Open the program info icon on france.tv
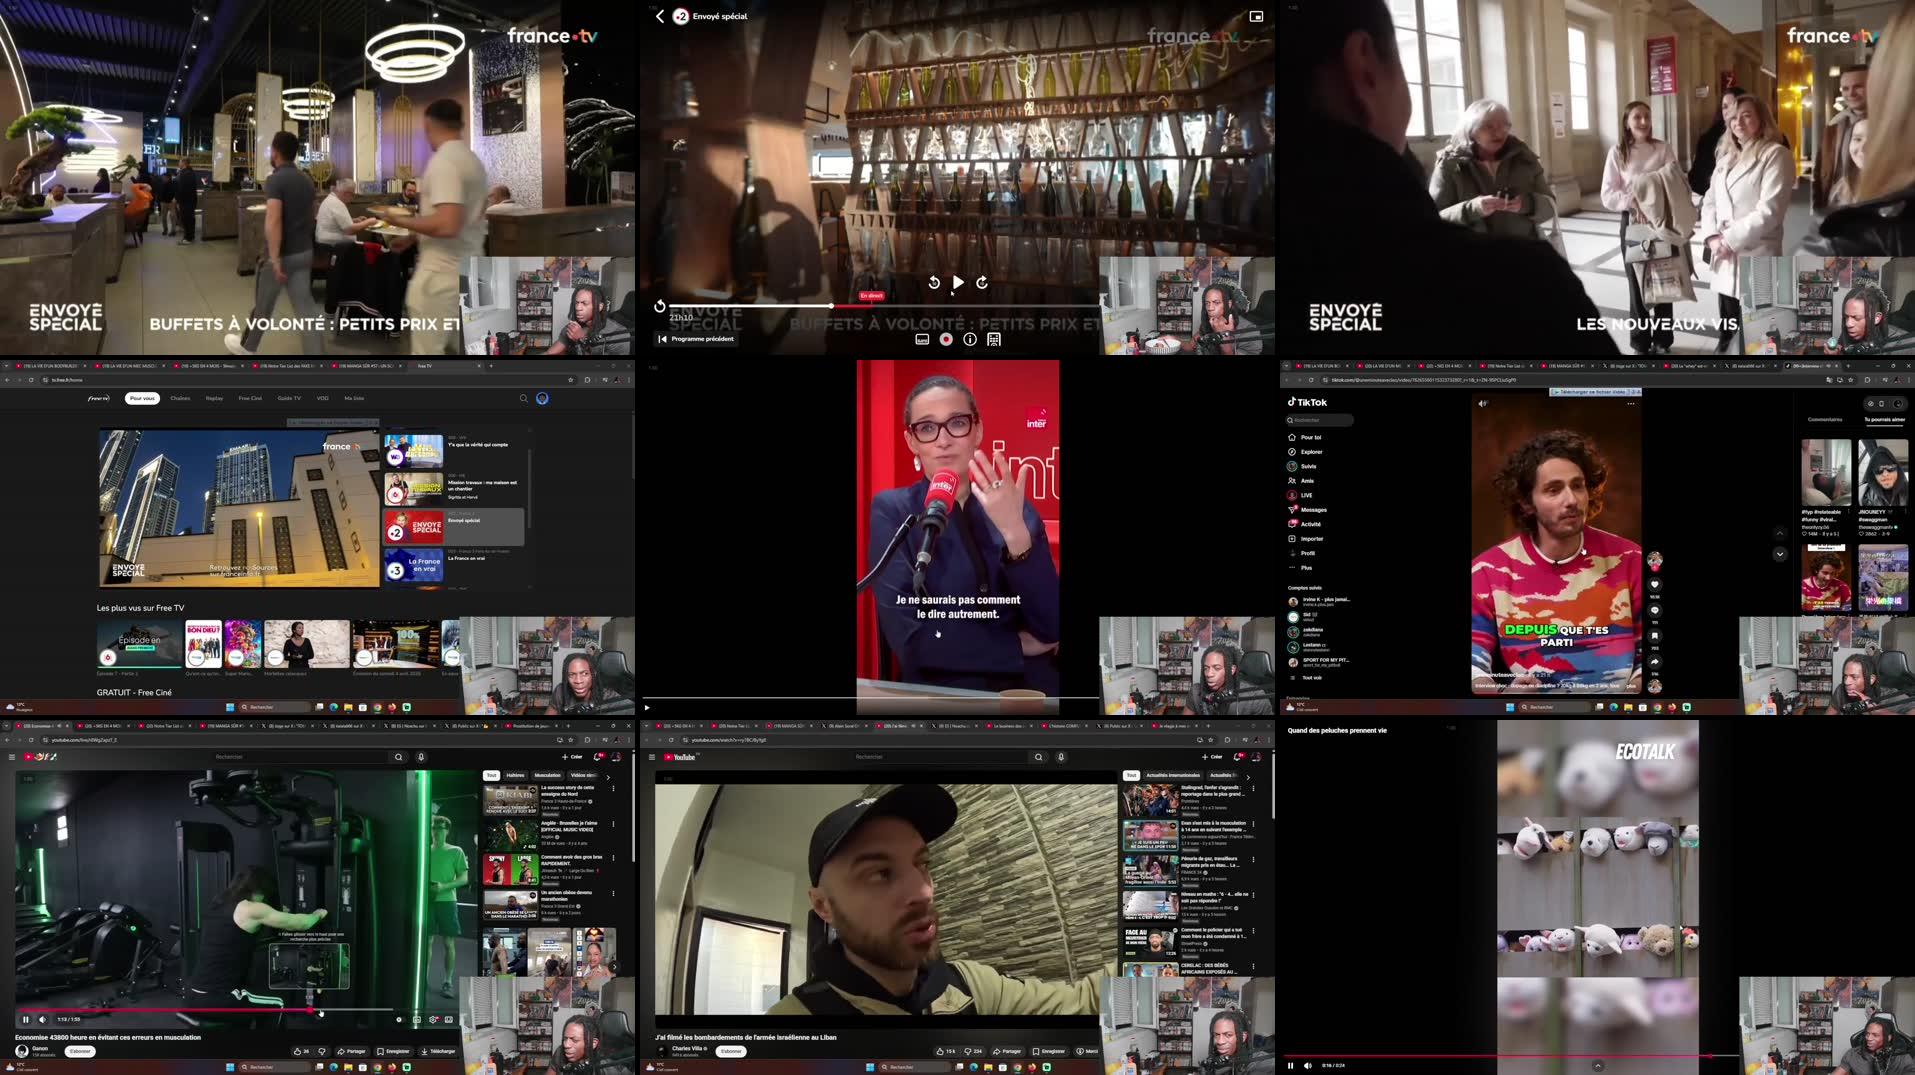This screenshot has height=1075, width=1915. [969, 339]
